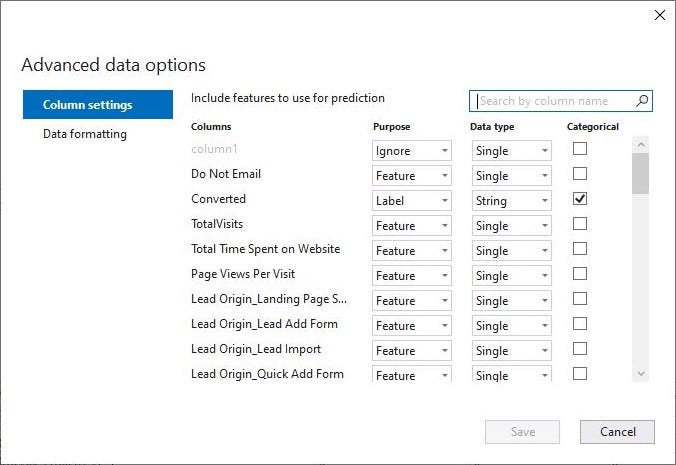Open Data type dropdown for Do Not Email

511,176
